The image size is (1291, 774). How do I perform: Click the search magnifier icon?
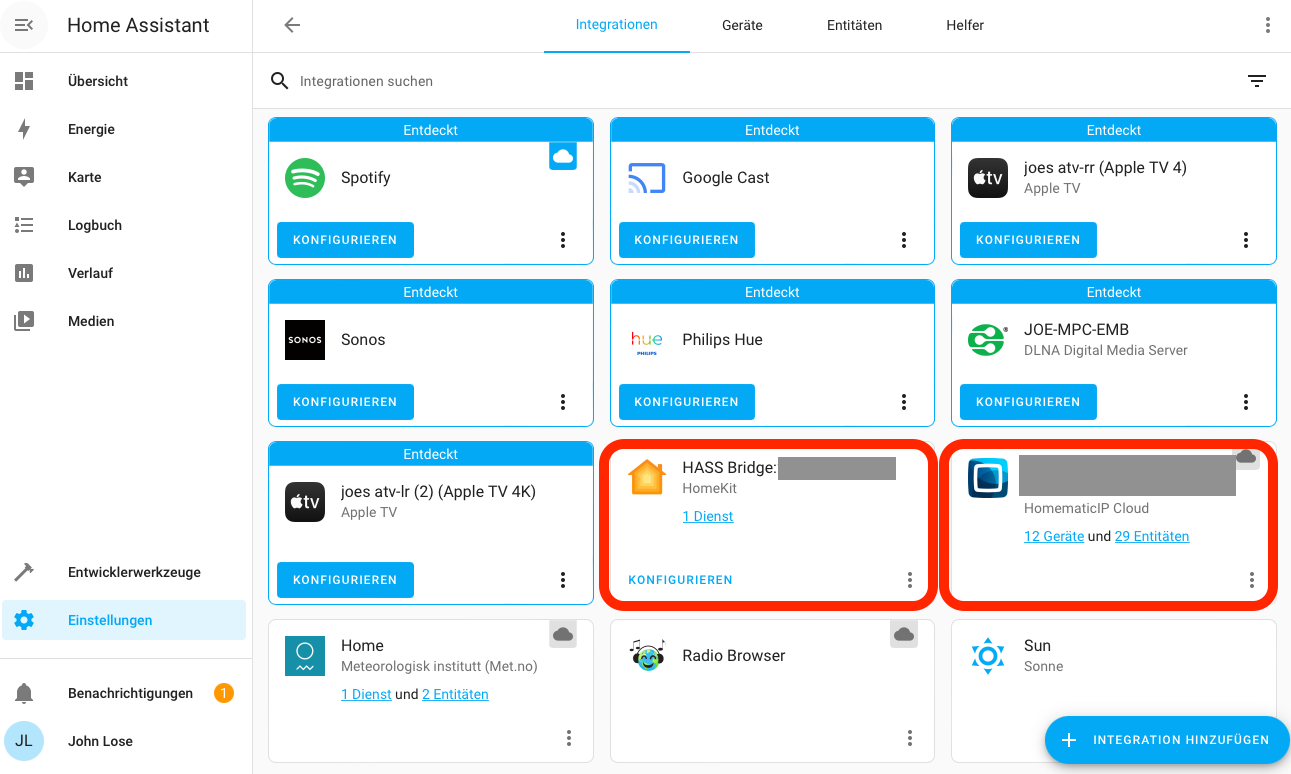pos(280,81)
